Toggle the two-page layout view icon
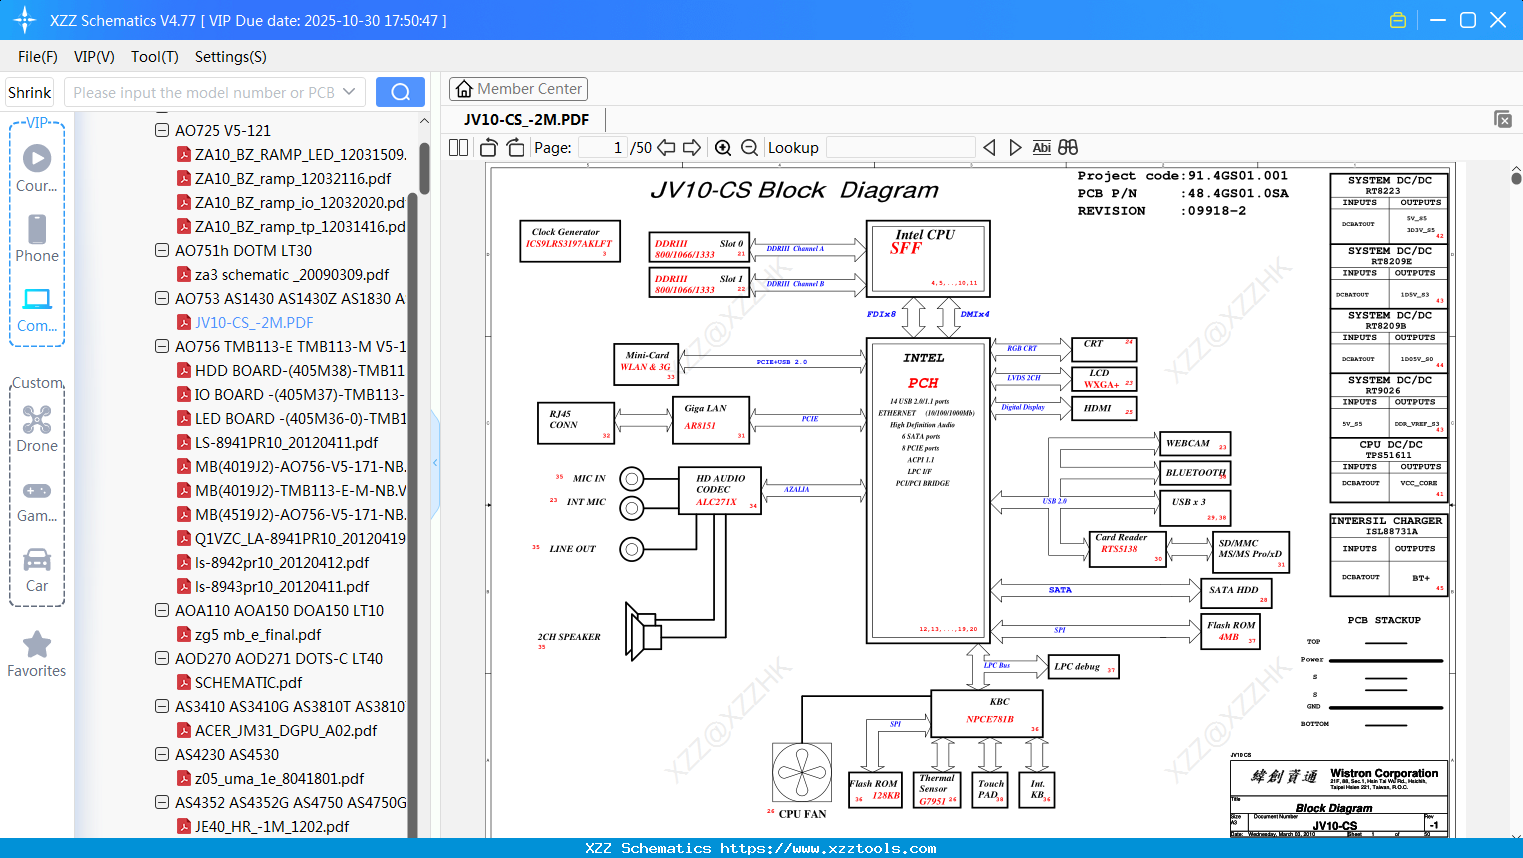Screen dimensions: 1523x858 tap(459, 147)
